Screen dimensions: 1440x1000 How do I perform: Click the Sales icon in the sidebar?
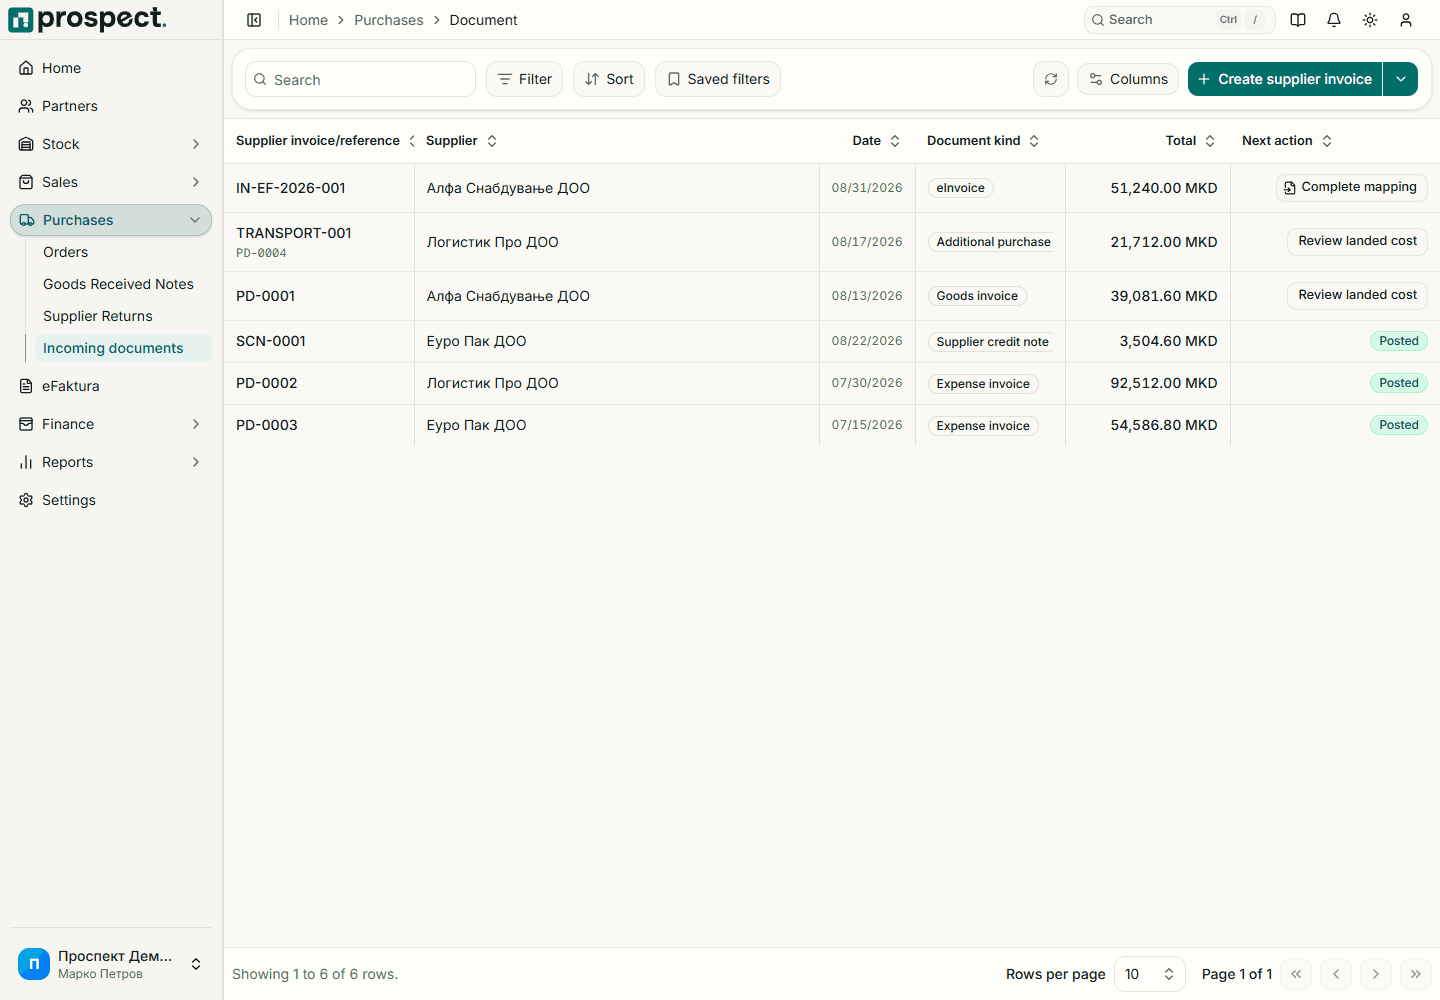point(26,182)
